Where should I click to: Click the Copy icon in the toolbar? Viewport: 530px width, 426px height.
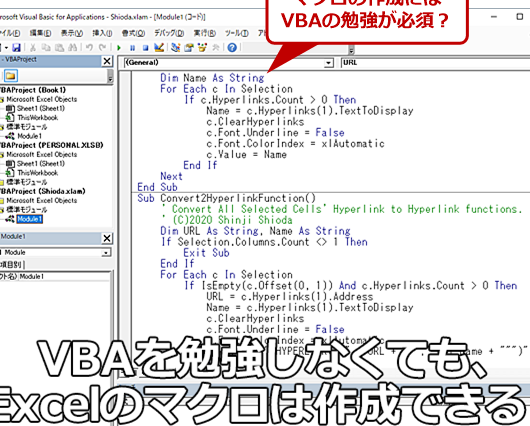(46, 47)
